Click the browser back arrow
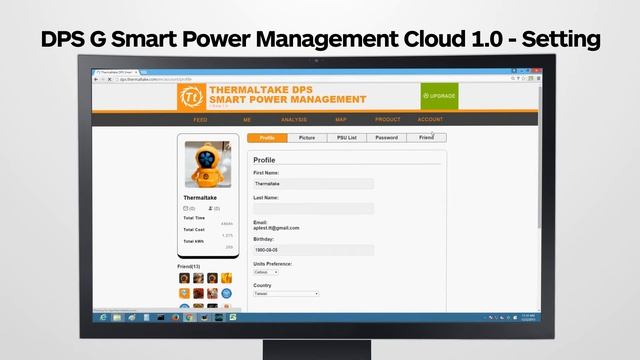 click(x=96, y=79)
